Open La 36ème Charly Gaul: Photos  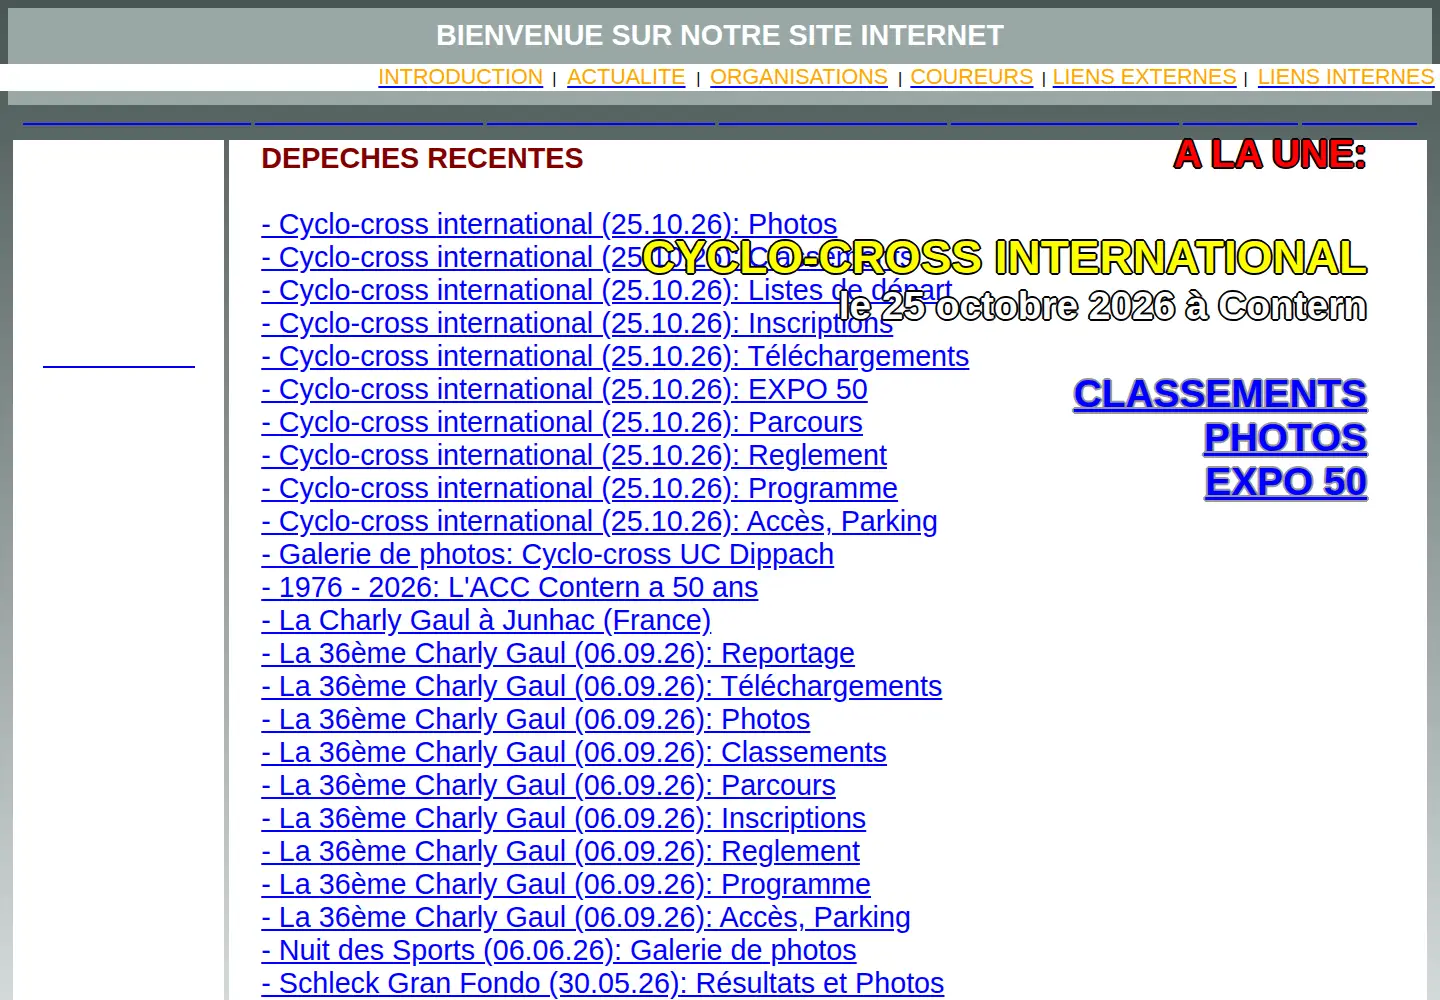click(x=535, y=719)
